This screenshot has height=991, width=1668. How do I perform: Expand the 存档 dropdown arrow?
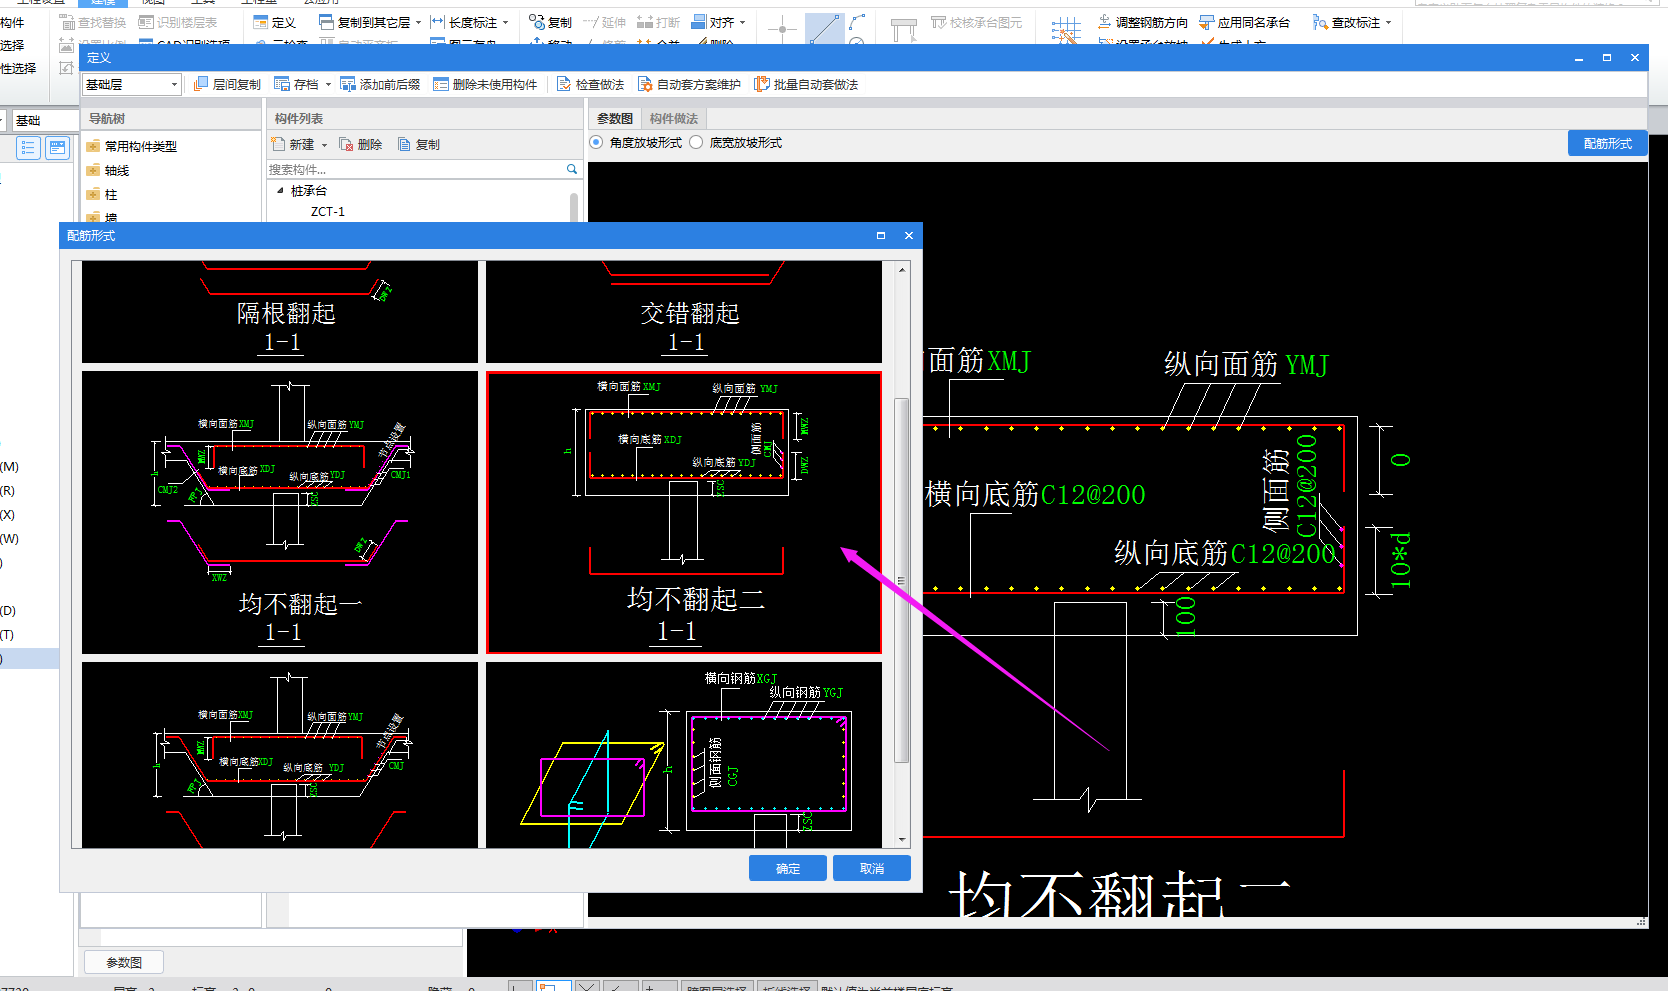coord(328,85)
